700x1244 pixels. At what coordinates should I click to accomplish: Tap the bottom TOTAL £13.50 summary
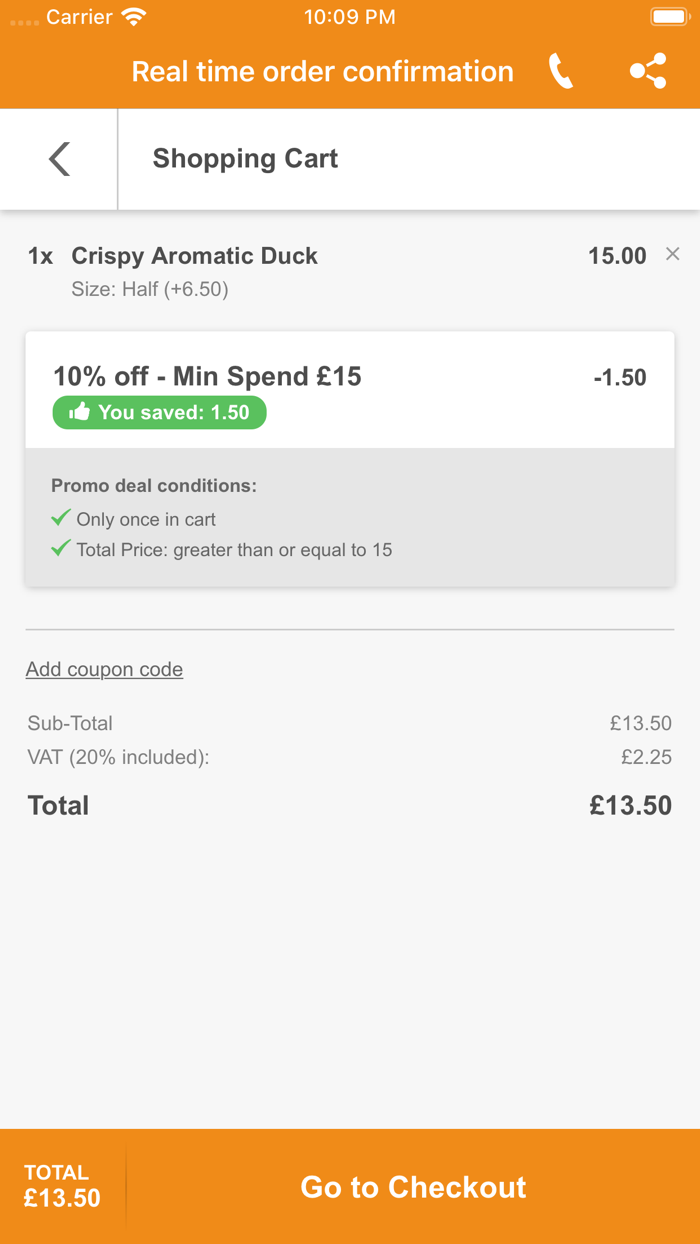coord(62,1186)
